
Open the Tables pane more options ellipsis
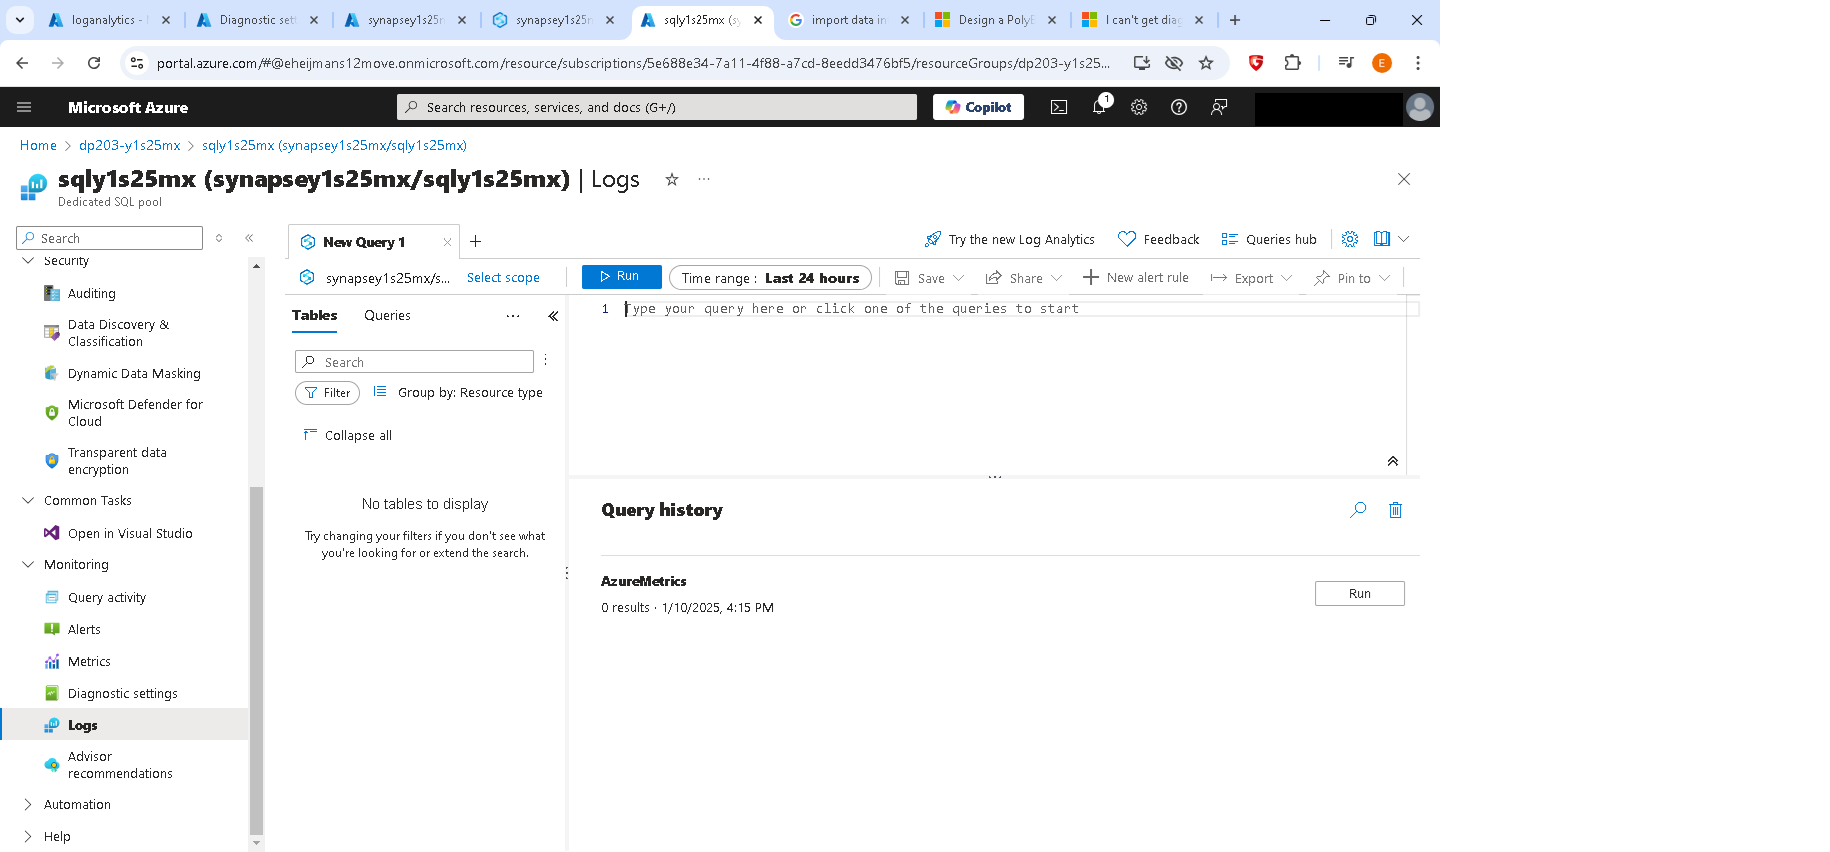pos(513,316)
